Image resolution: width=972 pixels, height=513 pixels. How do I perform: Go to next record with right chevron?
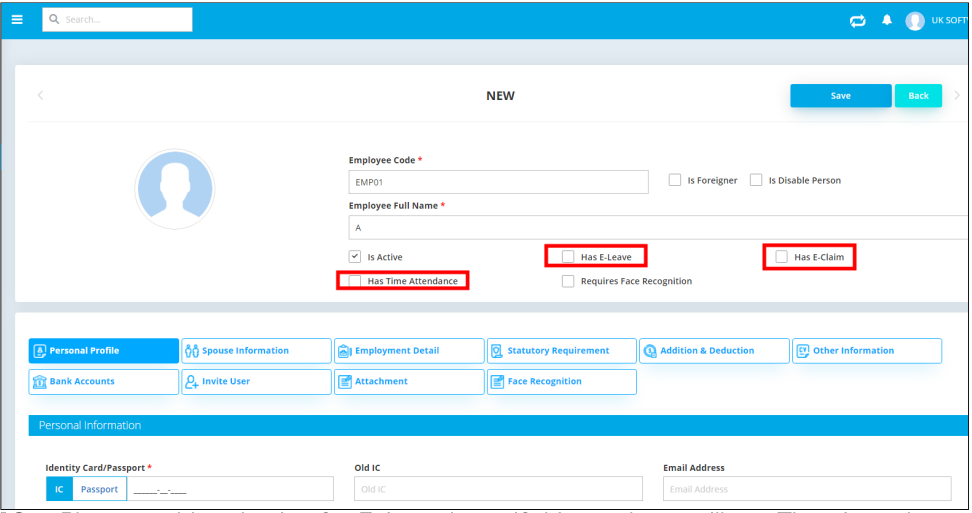(956, 95)
